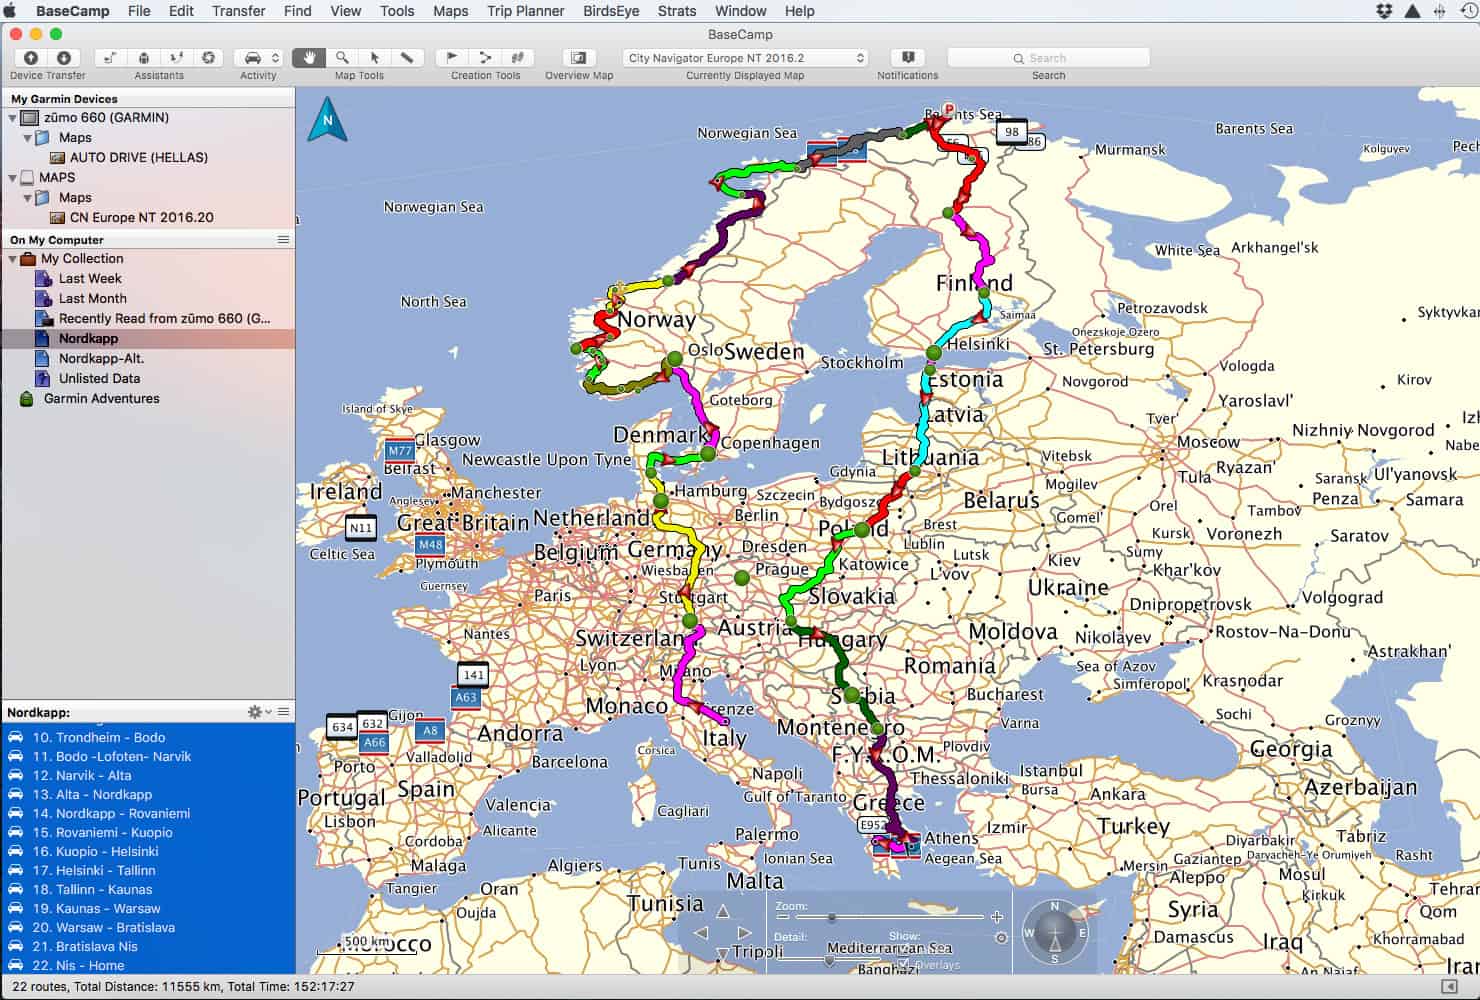Click the map Zoom slider handle

831,917
